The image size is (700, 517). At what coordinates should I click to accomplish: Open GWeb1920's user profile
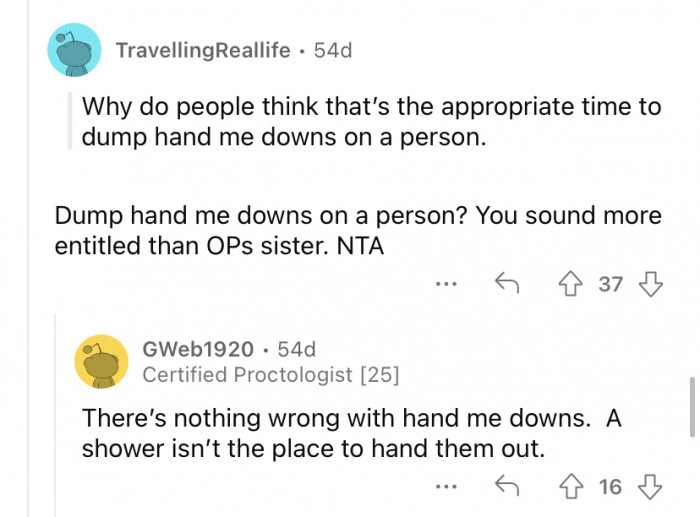pyautogui.click(x=197, y=349)
